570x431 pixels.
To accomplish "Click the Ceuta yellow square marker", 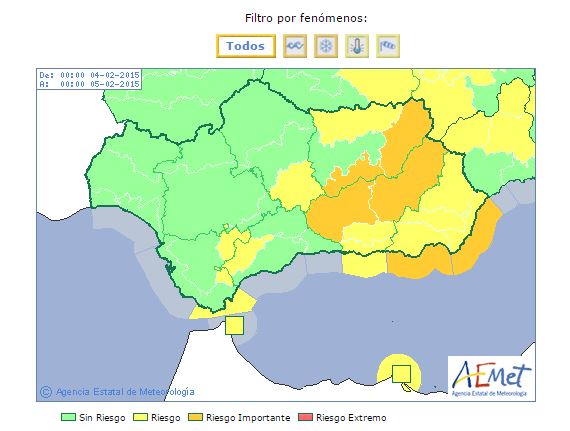I will 234,325.
